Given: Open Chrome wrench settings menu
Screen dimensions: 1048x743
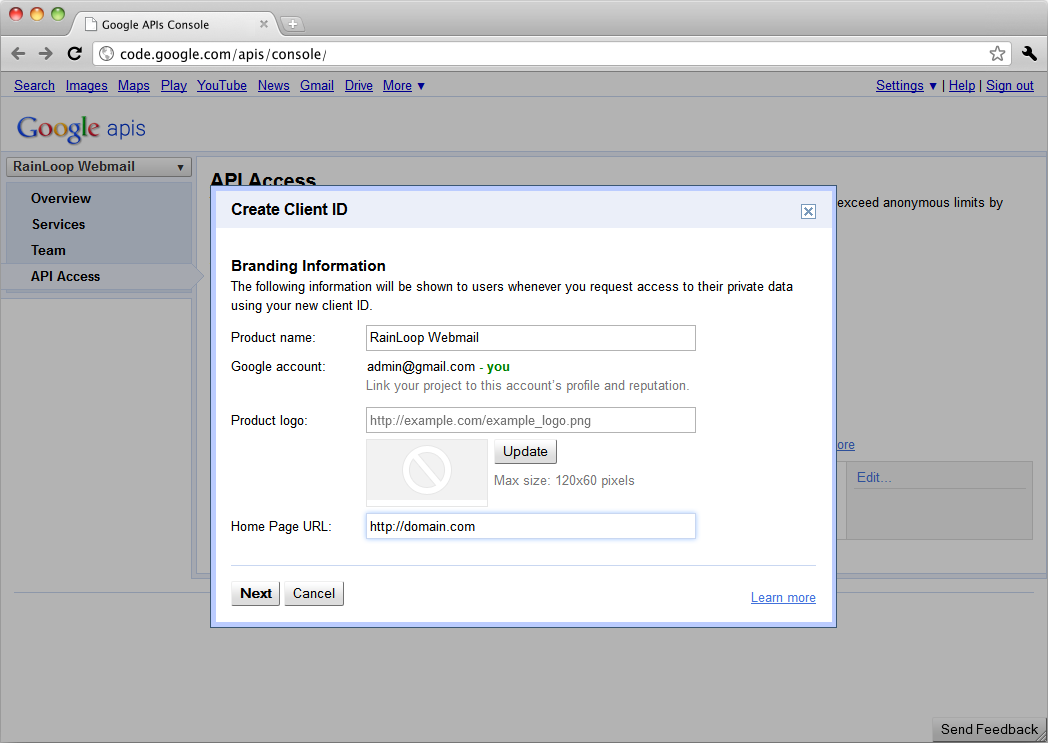Looking at the screenshot, I should click(1029, 54).
